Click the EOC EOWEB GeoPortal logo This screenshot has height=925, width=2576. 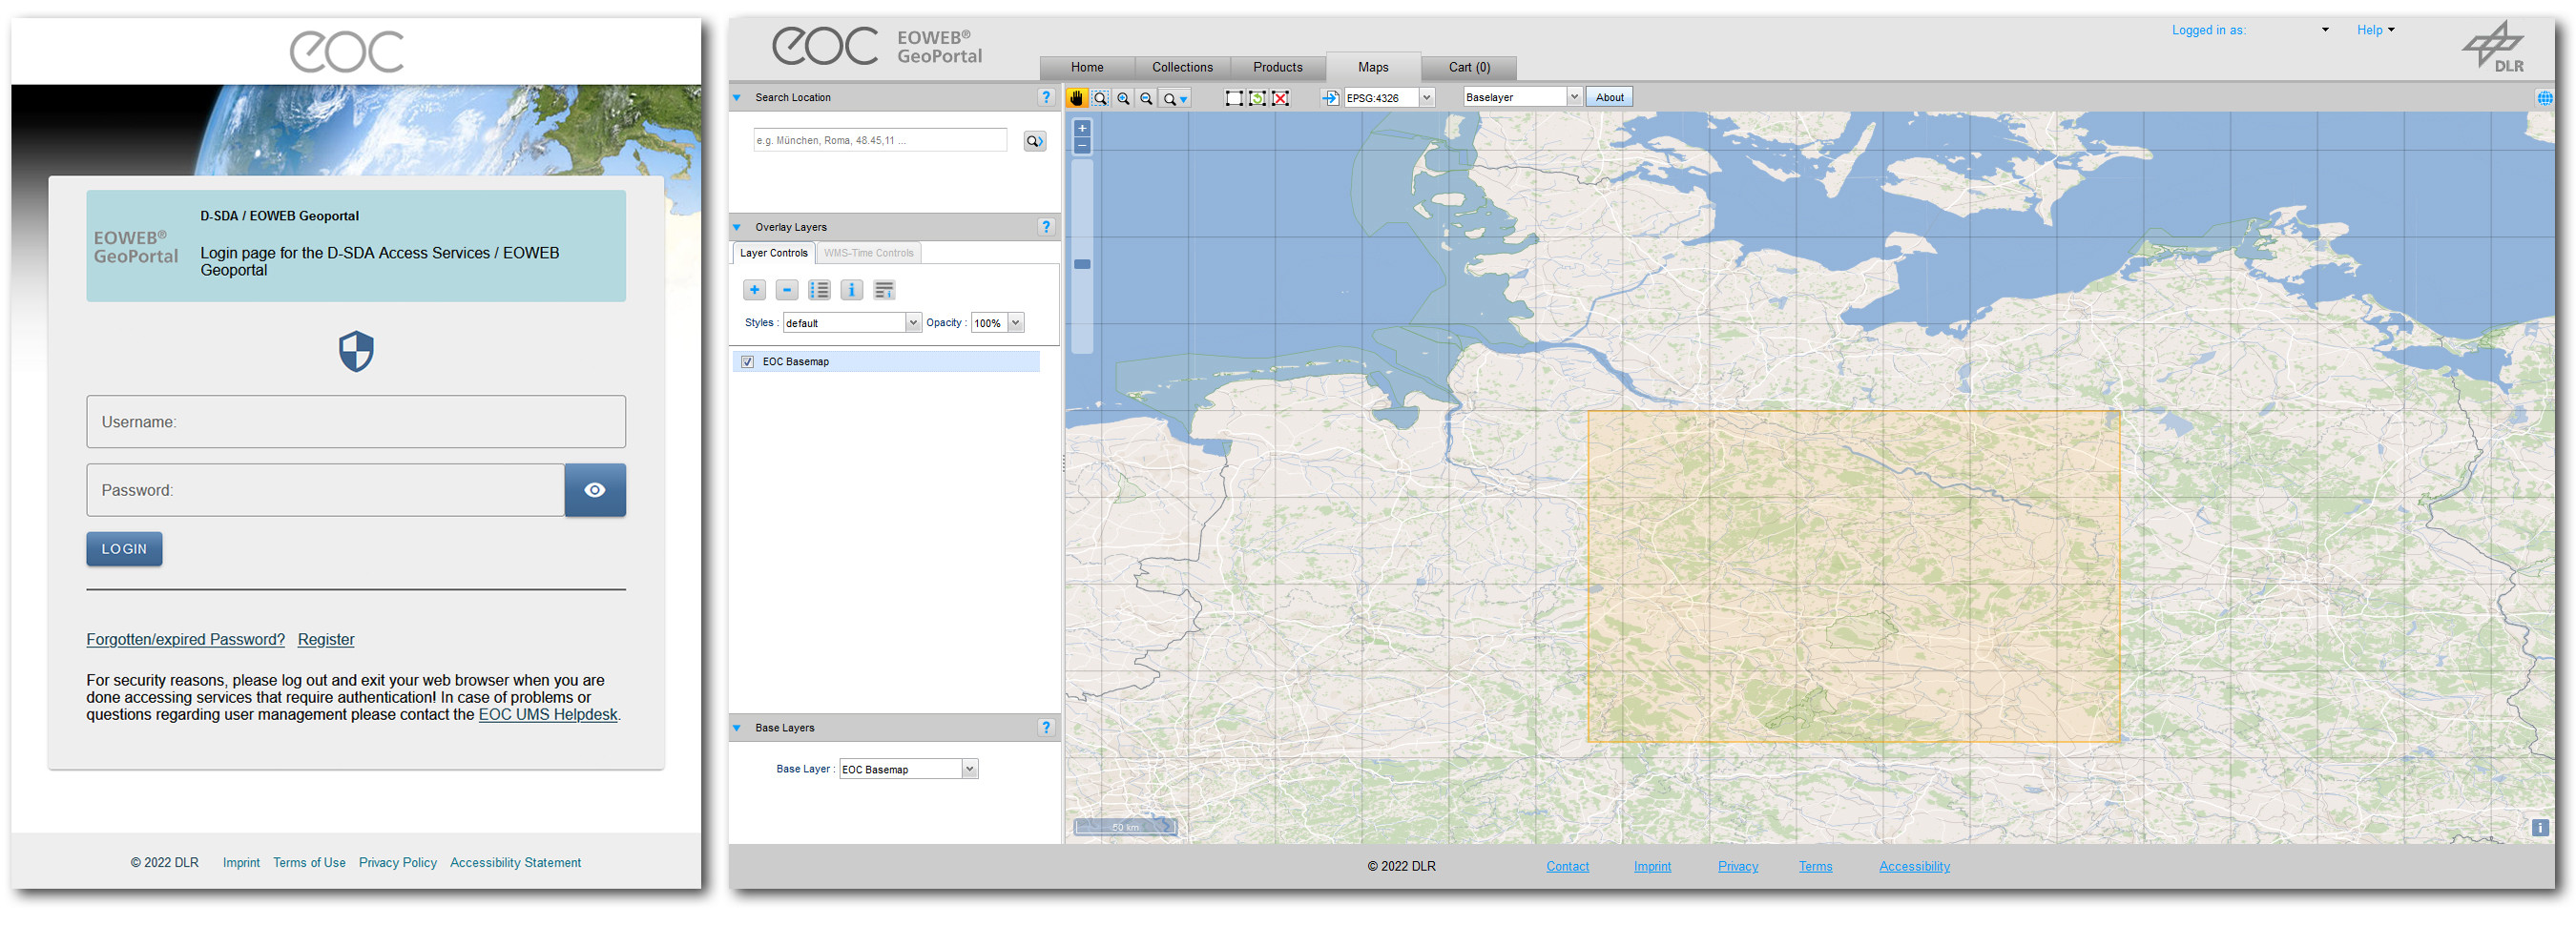[877, 46]
